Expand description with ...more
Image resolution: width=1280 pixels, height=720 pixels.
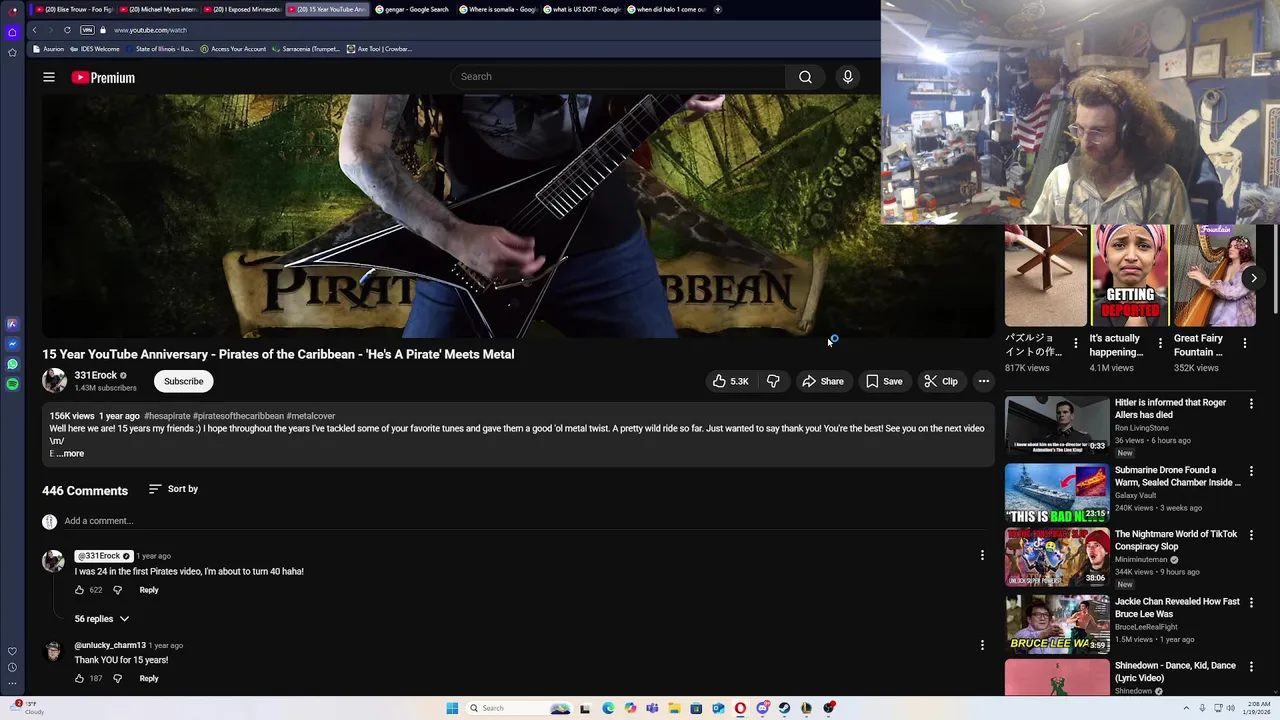(x=70, y=453)
